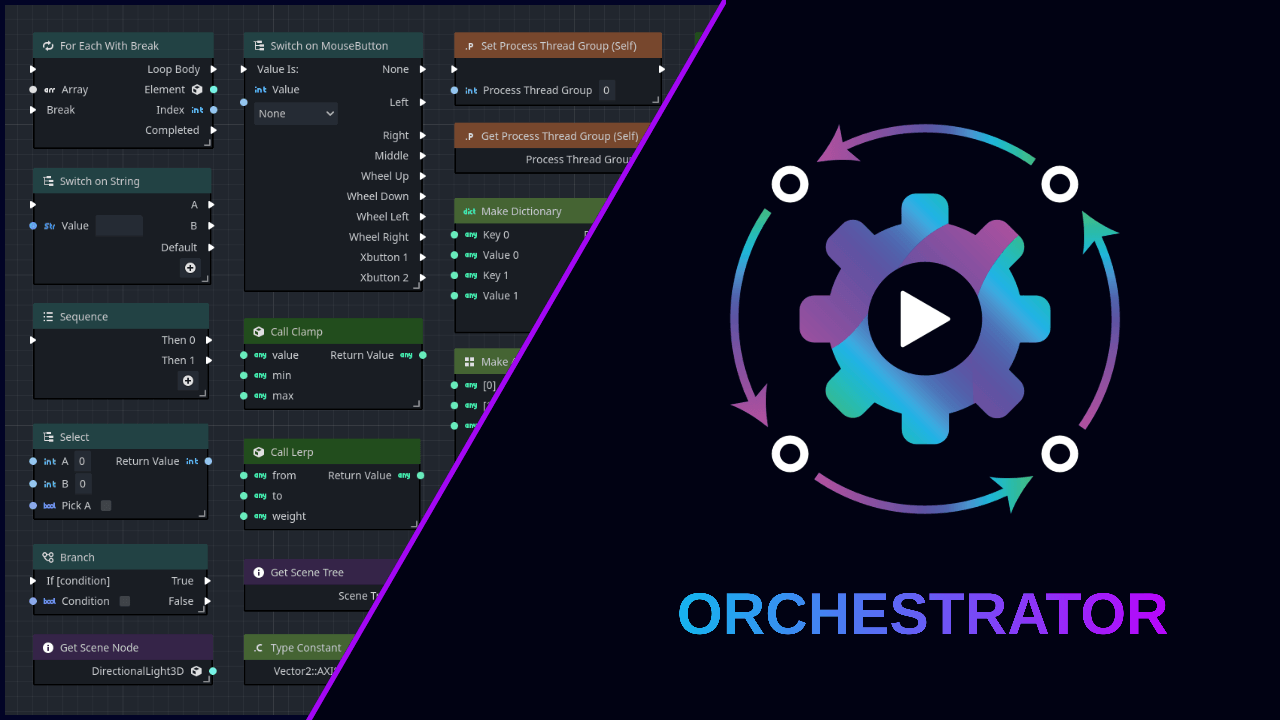The height and width of the screenshot is (720, 1280).
Task: Click the Value 1 label in Make Dictionary
Action: point(501,296)
